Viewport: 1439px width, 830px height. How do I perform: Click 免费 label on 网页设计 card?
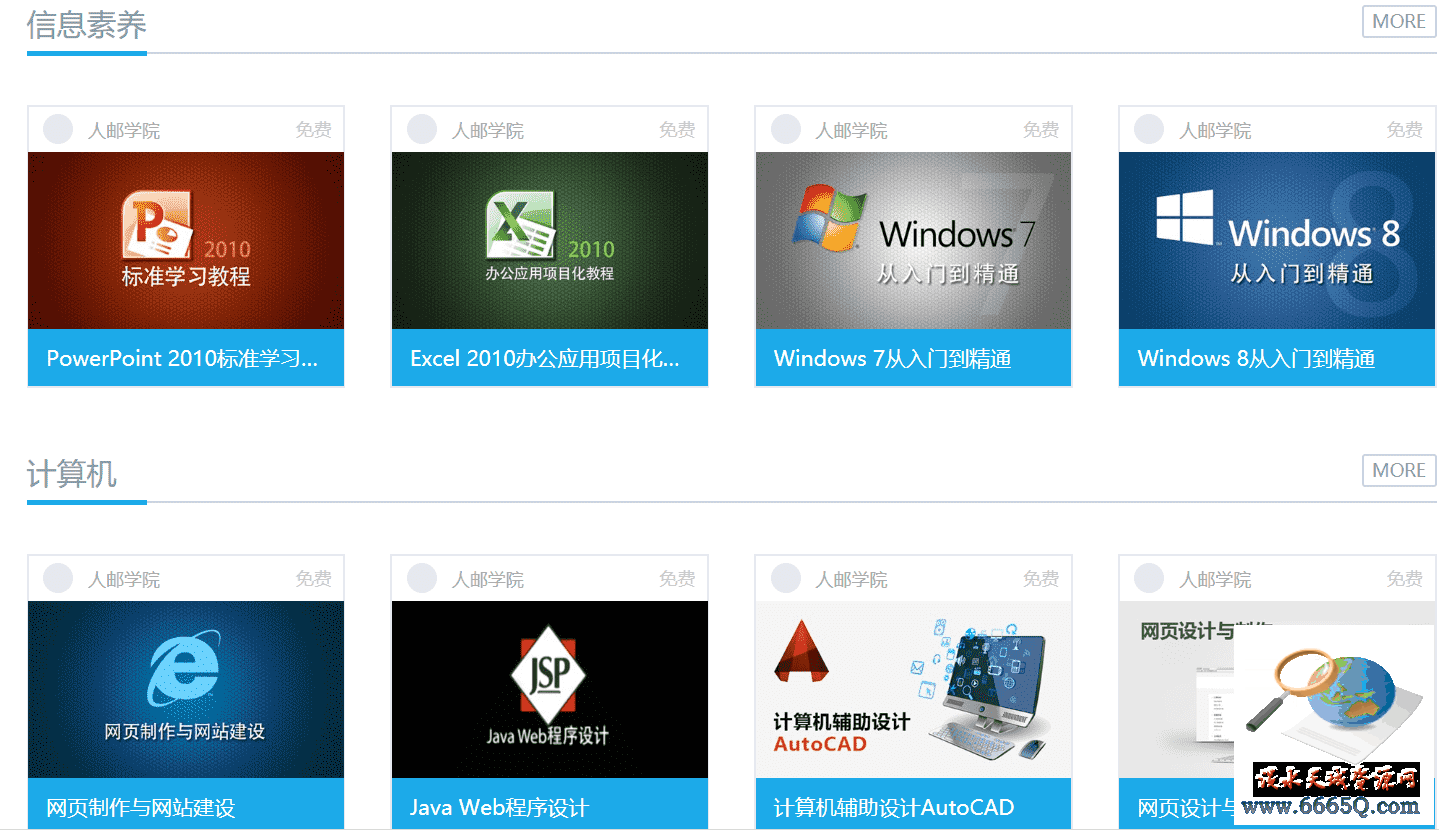coord(1405,578)
